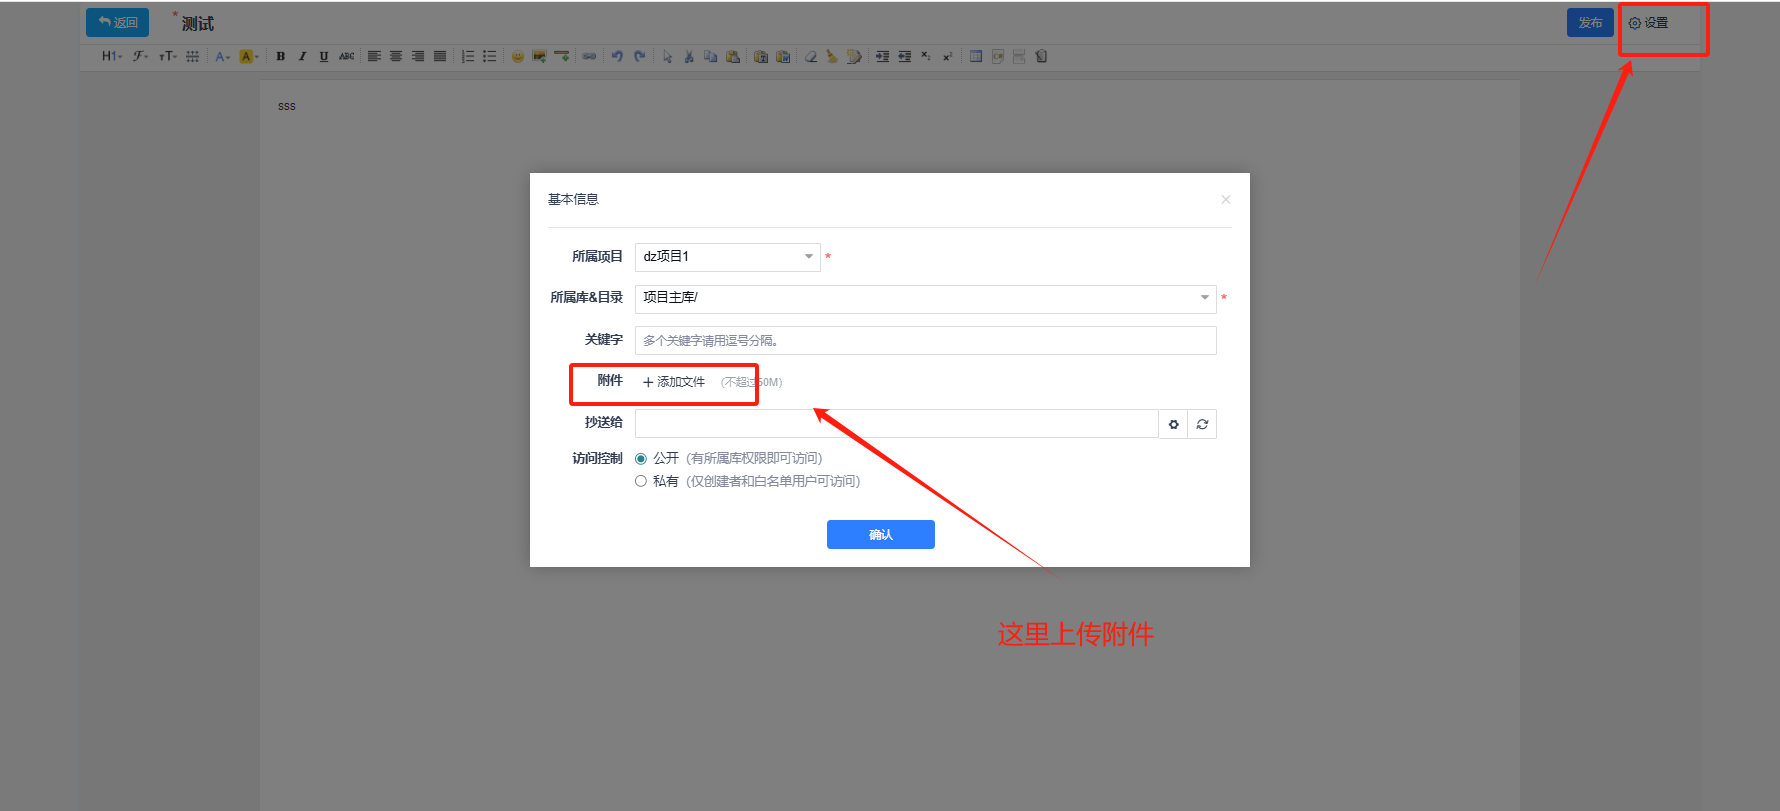Insert a horizontal line icon
The width and height of the screenshot is (1780, 811).
click(562, 57)
